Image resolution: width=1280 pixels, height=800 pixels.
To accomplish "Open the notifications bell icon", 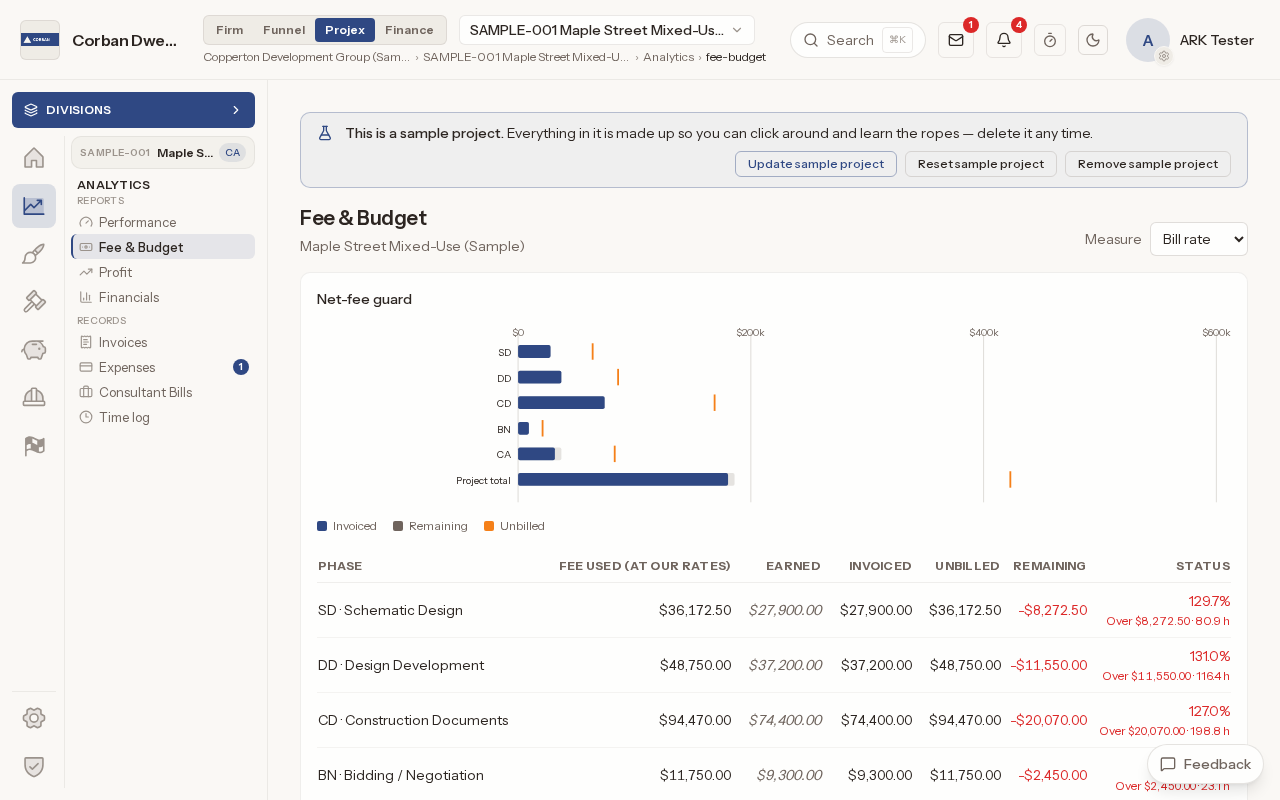I will [1004, 40].
